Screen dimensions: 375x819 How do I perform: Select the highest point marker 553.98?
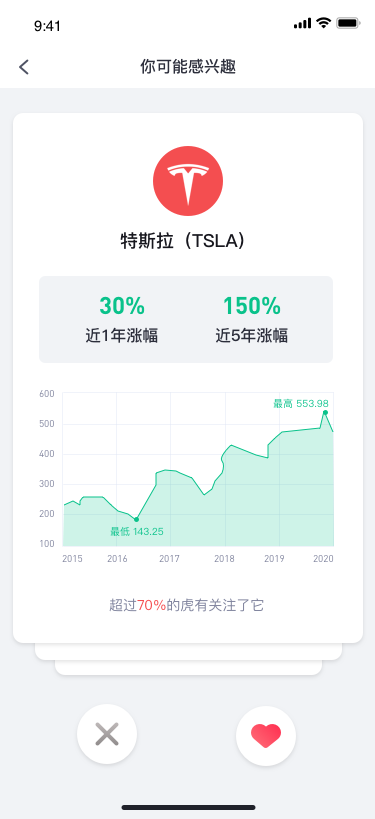[325, 412]
